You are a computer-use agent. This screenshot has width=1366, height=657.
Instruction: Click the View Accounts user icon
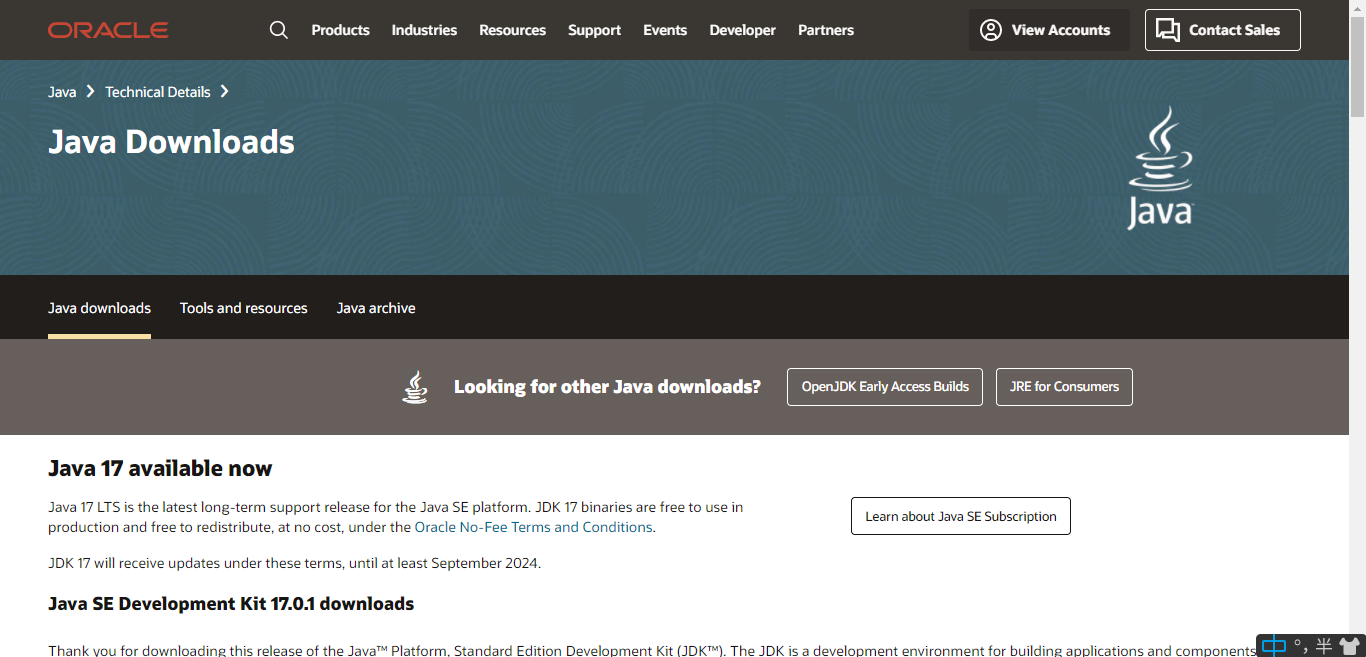pos(991,30)
